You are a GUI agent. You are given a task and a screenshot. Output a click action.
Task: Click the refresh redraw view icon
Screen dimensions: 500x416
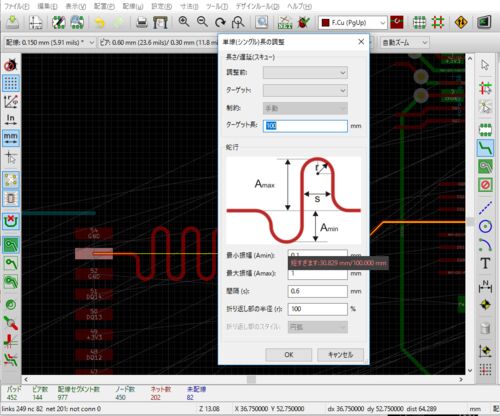click(x=220, y=22)
